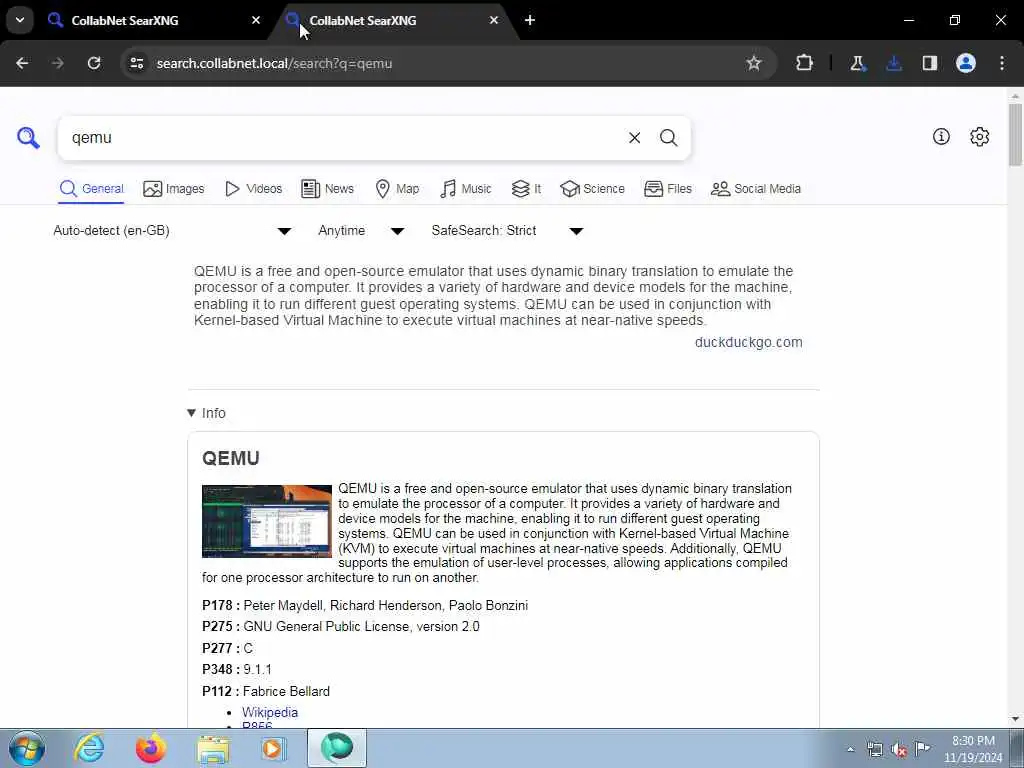The image size is (1024, 768).
Task: Open Chrome three-dot menu
Action: [x=1002, y=63]
